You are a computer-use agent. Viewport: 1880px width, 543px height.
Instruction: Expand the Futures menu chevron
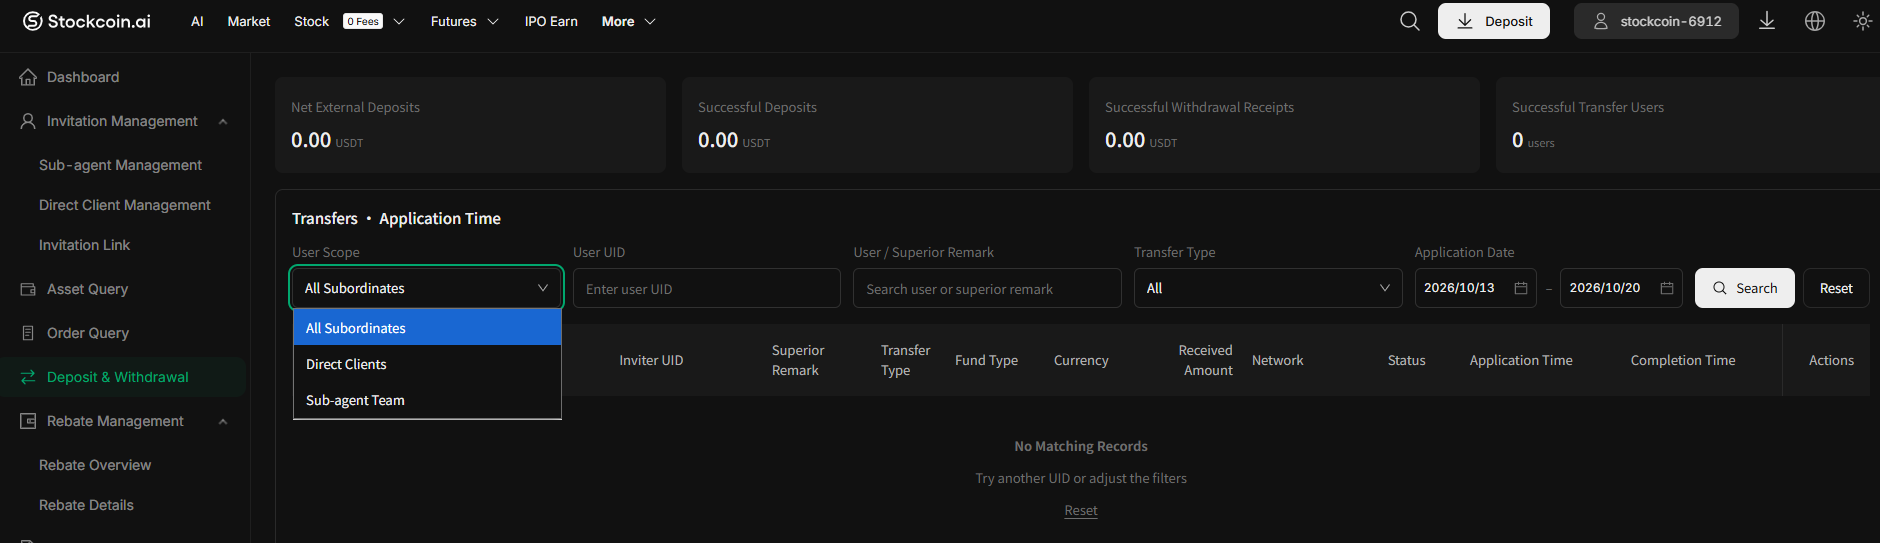[493, 21]
